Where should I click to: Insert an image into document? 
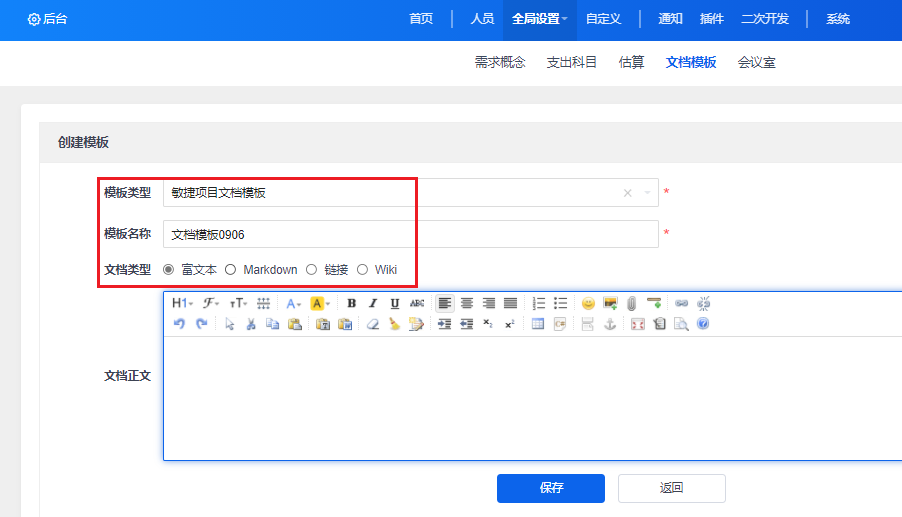(610, 303)
